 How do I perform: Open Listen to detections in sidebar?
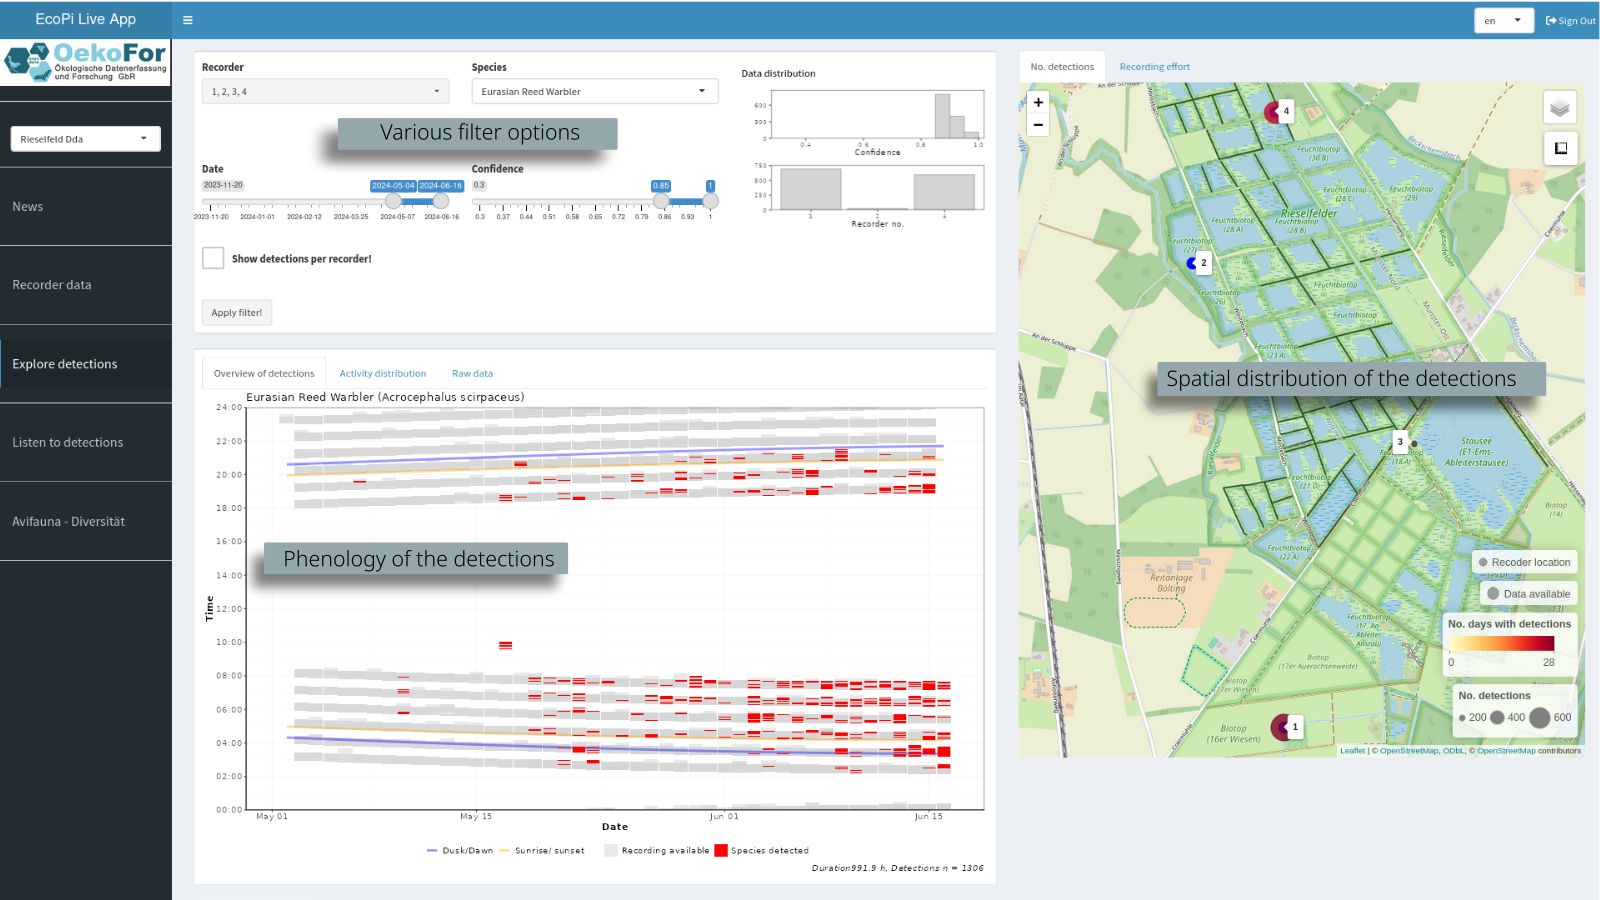coord(68,442)
